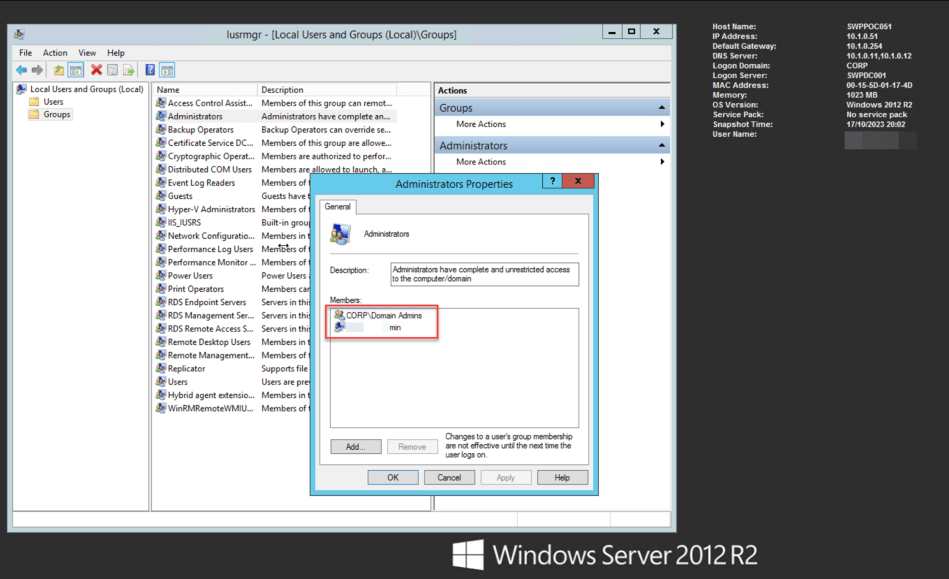The height and width of the screenshot is (579, 949).
Task: Click OK to close Administrators Properties
Action: (392, 477)
